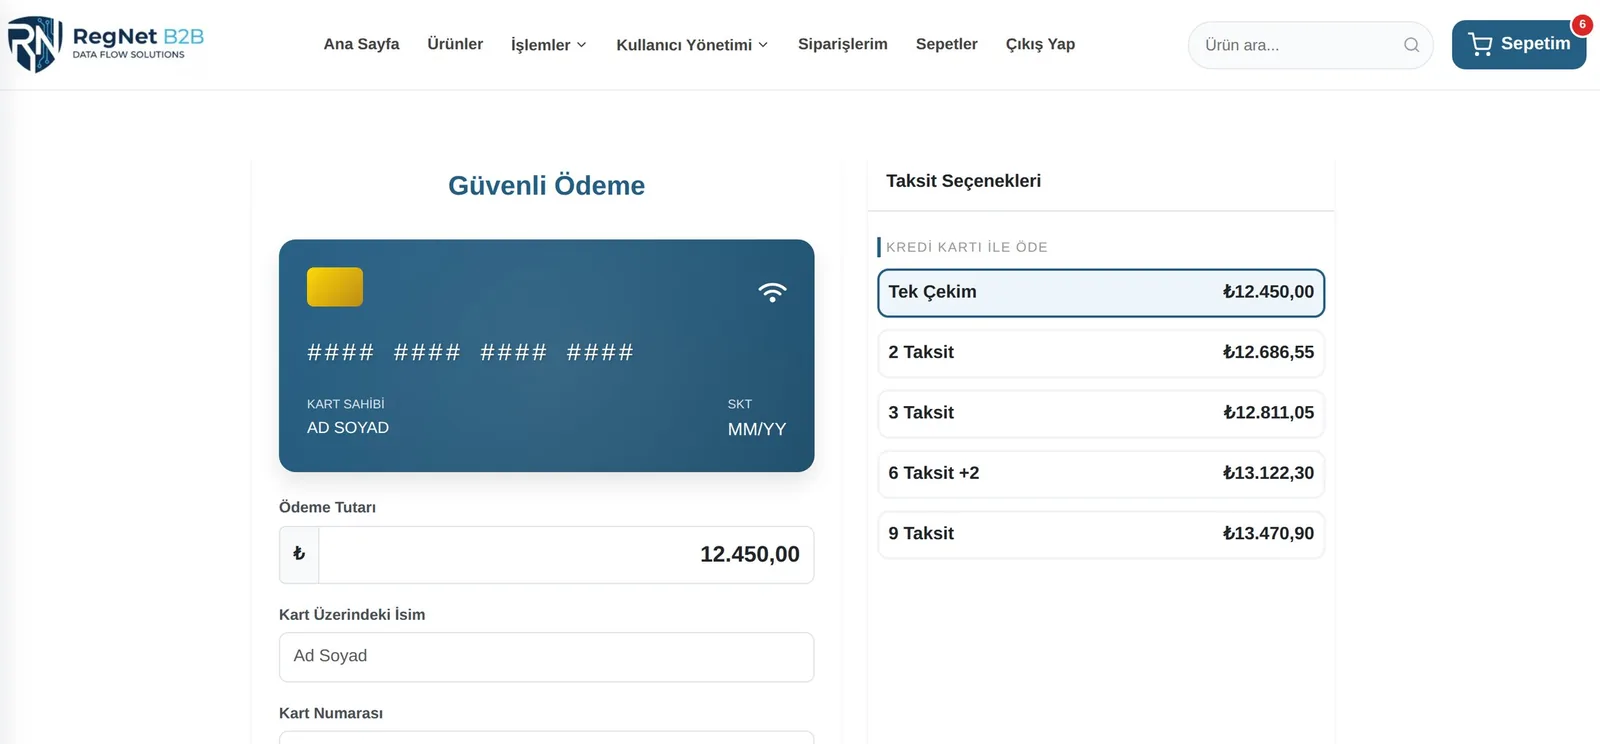Go to Ana Sayfa
This screenshot has width=1600, height=744.
click(x=361, y=44)
